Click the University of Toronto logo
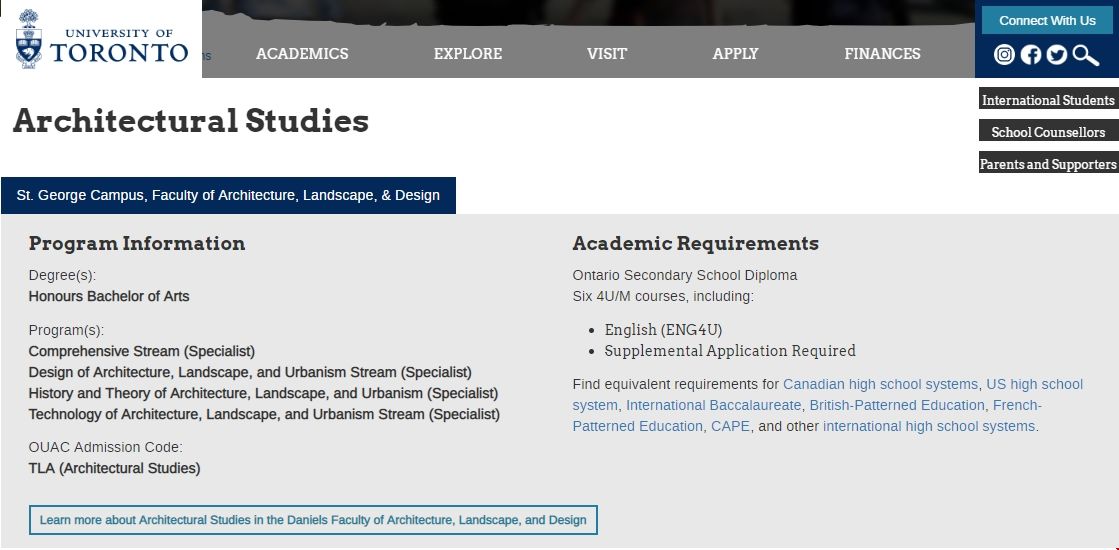This screenshot has width=1119, height=550. point(101,39)
